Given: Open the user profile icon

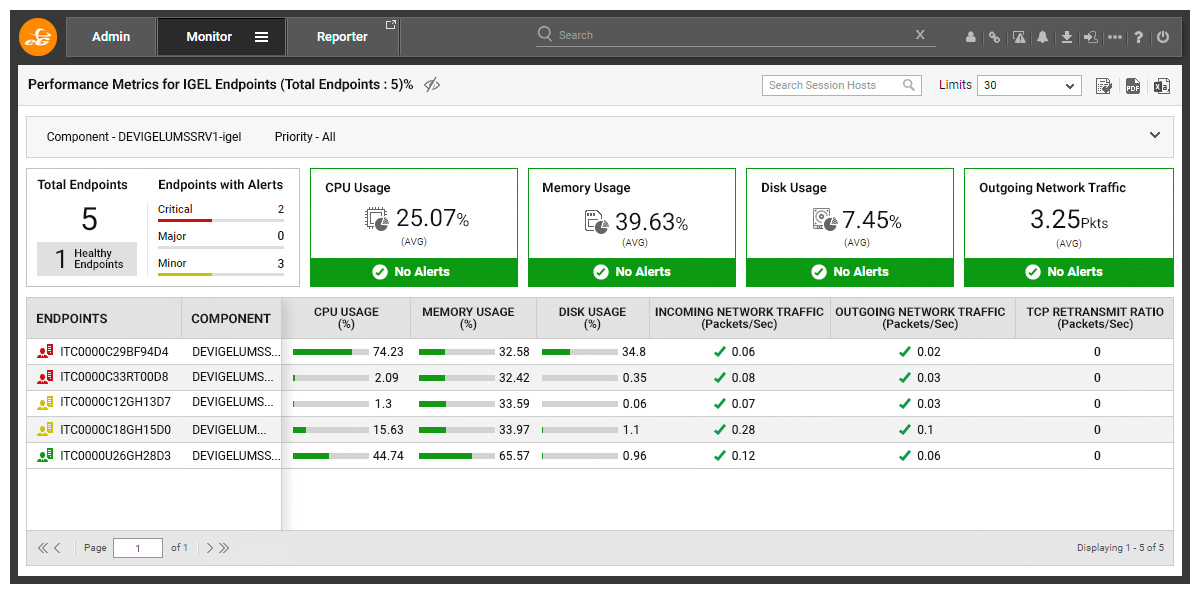Looking at the screenshot, I should [970, 37].
